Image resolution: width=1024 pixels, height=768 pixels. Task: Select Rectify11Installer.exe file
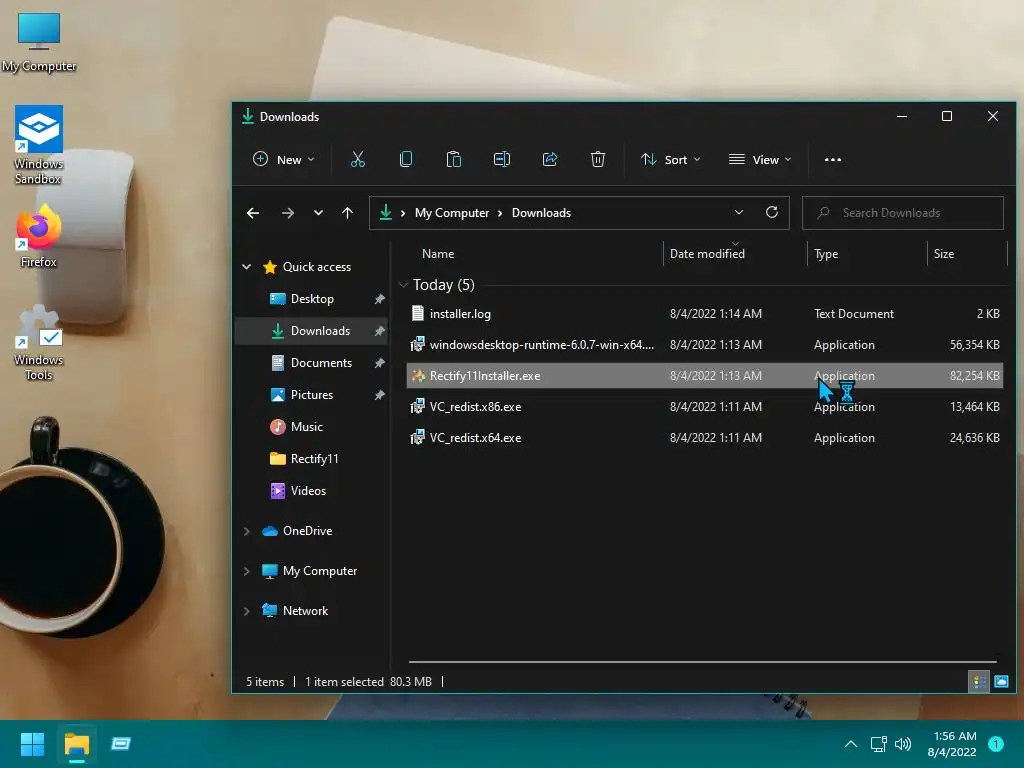705,376
